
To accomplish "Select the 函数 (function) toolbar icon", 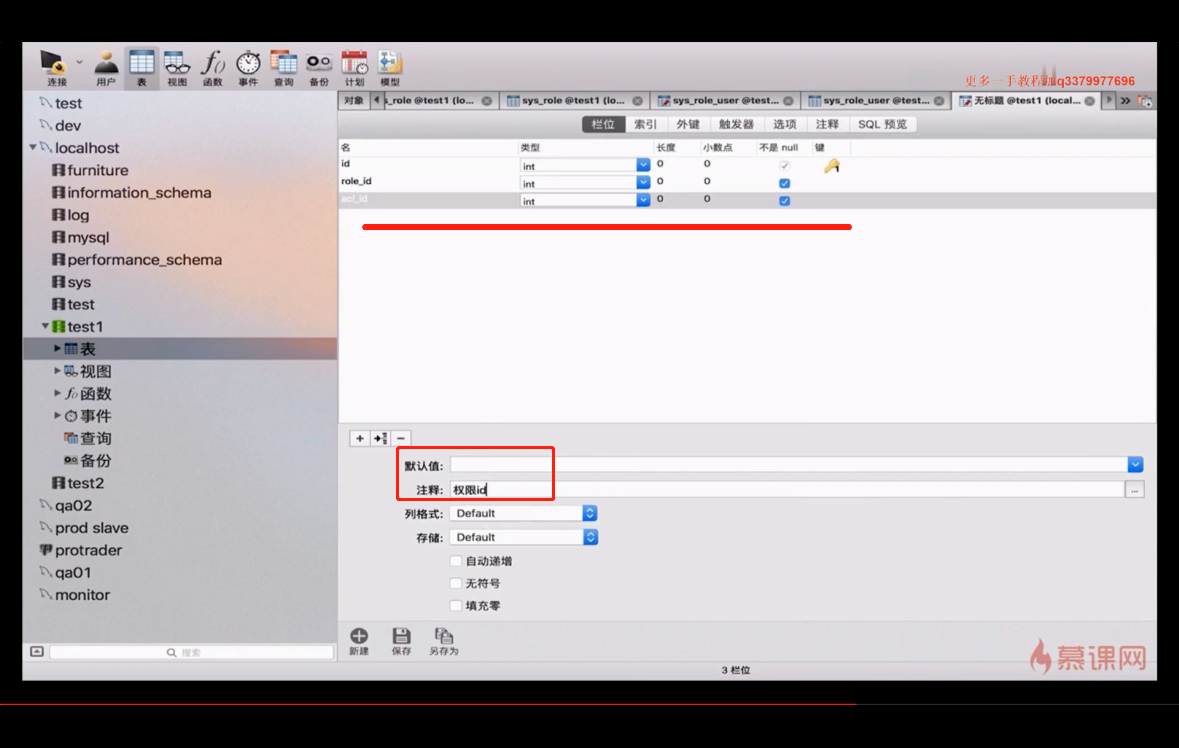I will [x=213, y=68].
